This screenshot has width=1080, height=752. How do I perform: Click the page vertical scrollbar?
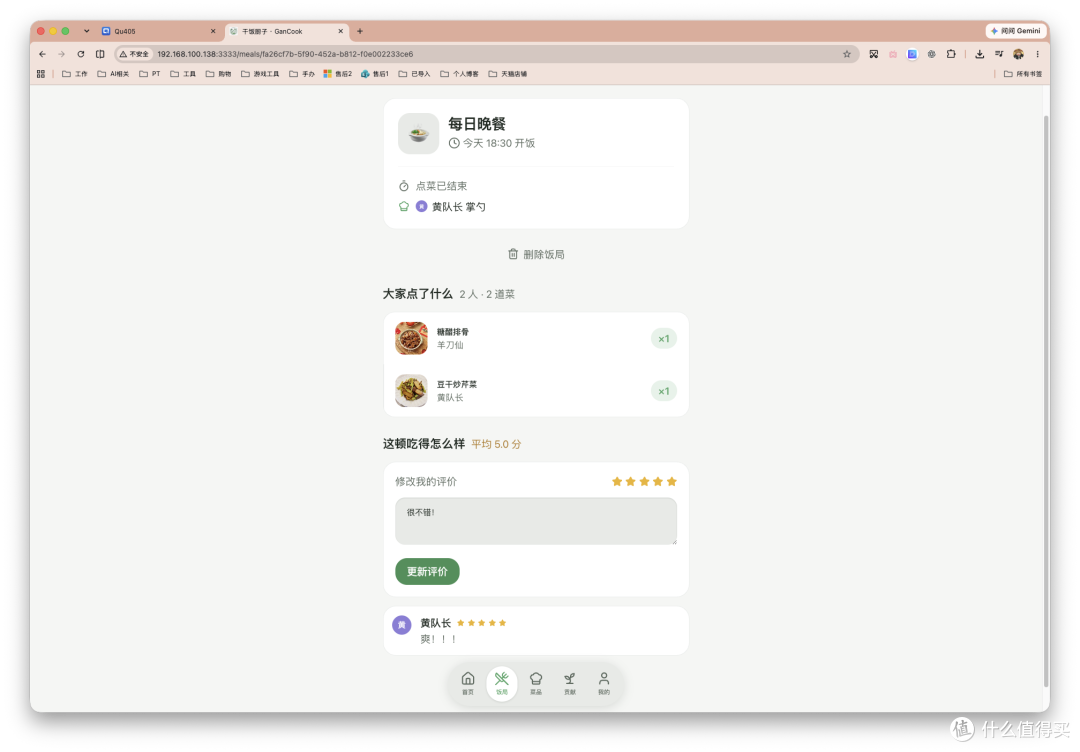point(1046,399)
